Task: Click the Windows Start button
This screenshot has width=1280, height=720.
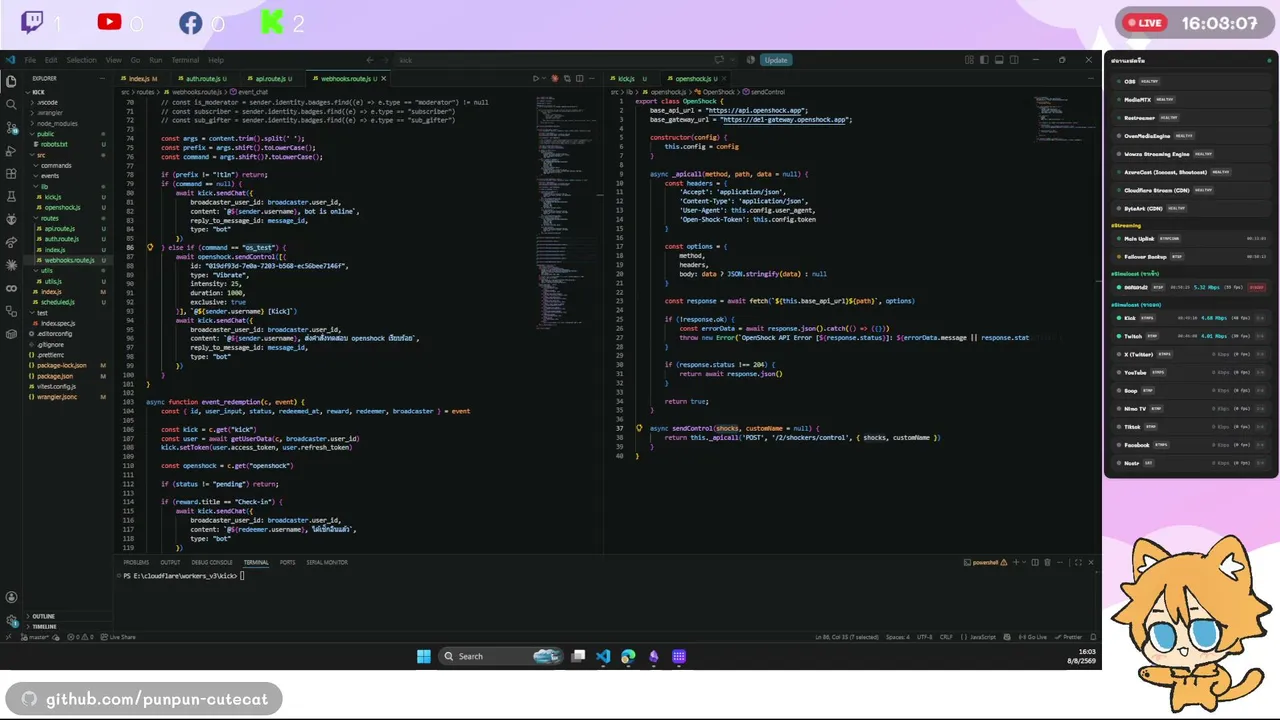Action: [x=423, y=656]
